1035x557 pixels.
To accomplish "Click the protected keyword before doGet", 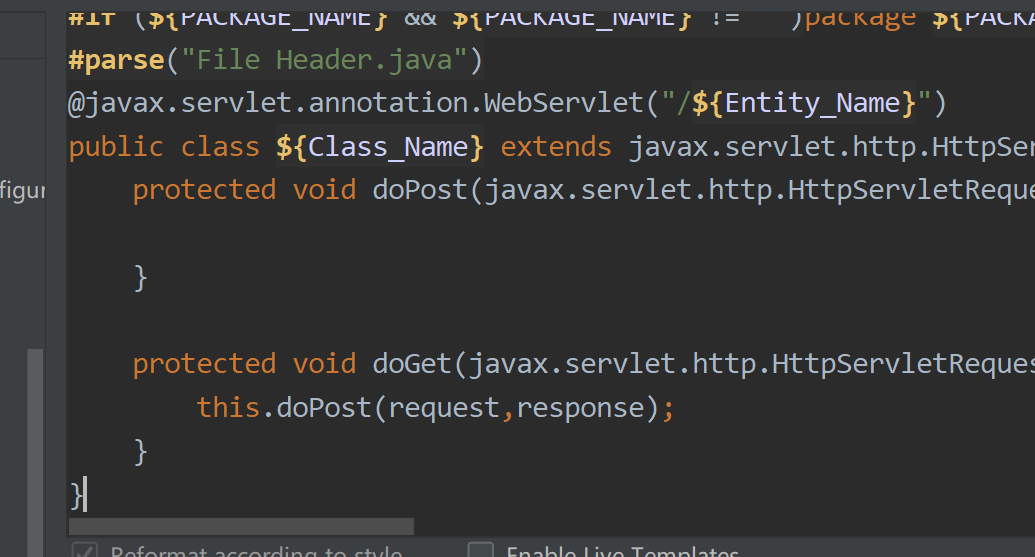I will pyautogui.click(x=204, y=363).
